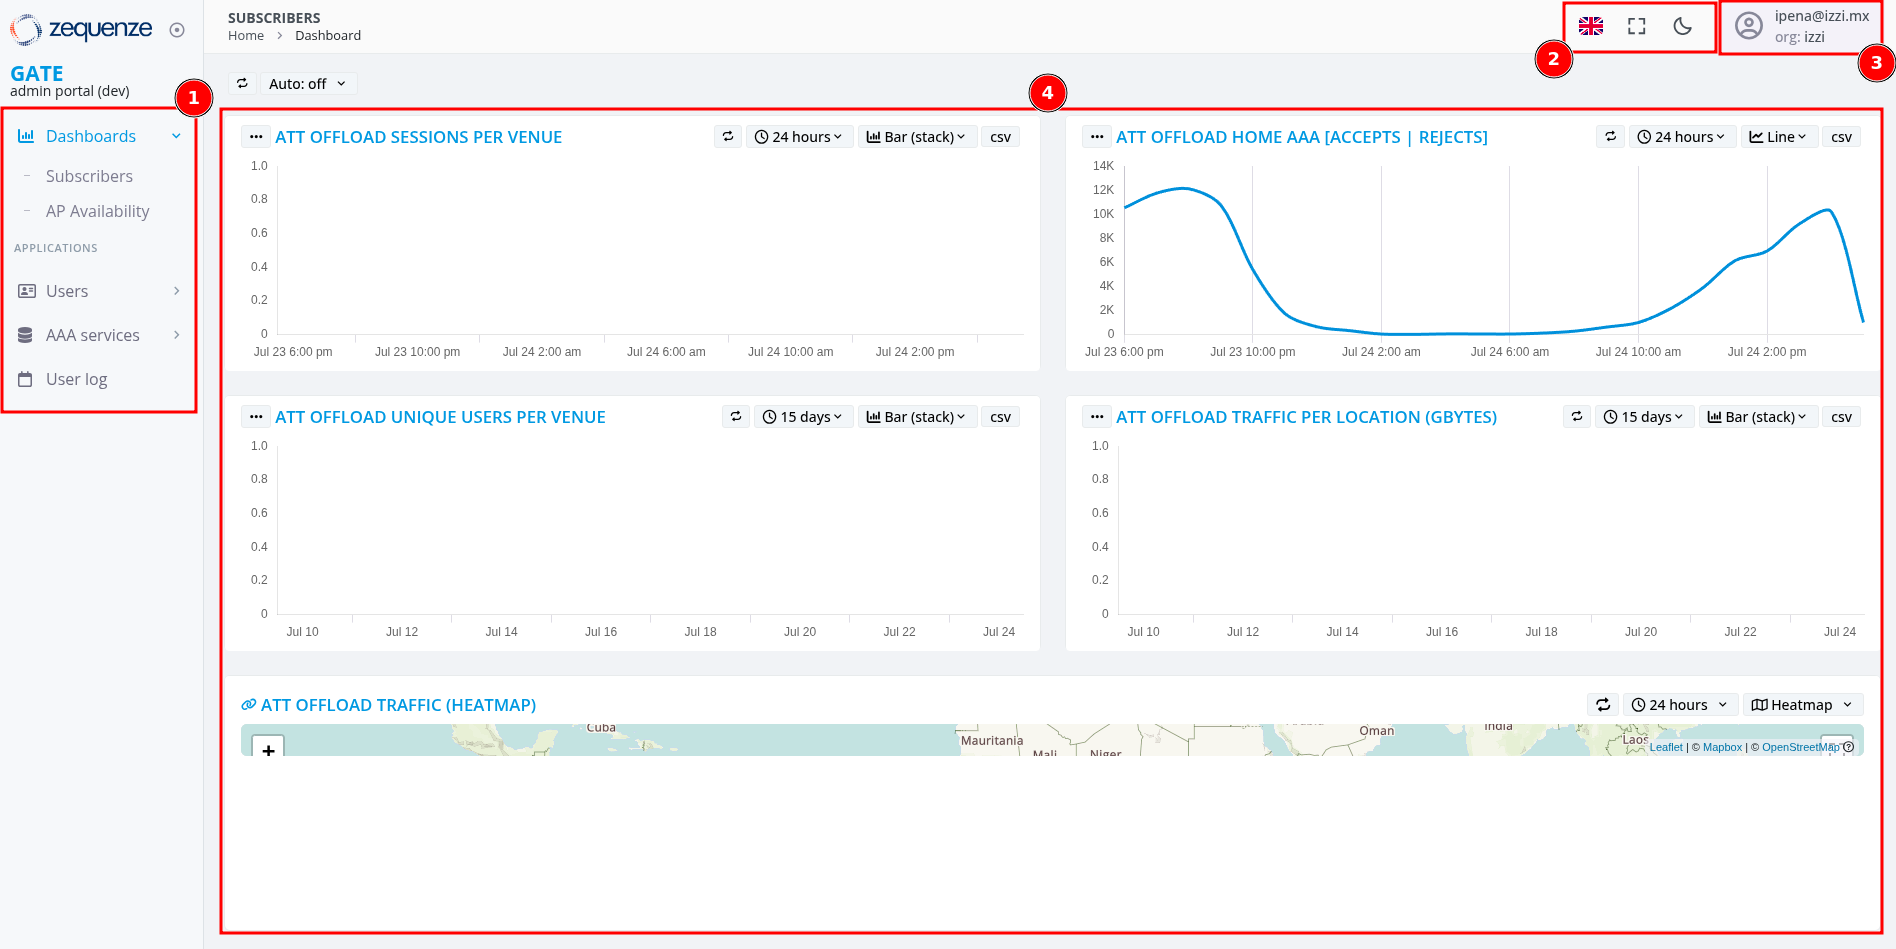Enable fullscreen mode from the header icon
This screenshot has width=1896, height=949.
(x=1636, y=26)
